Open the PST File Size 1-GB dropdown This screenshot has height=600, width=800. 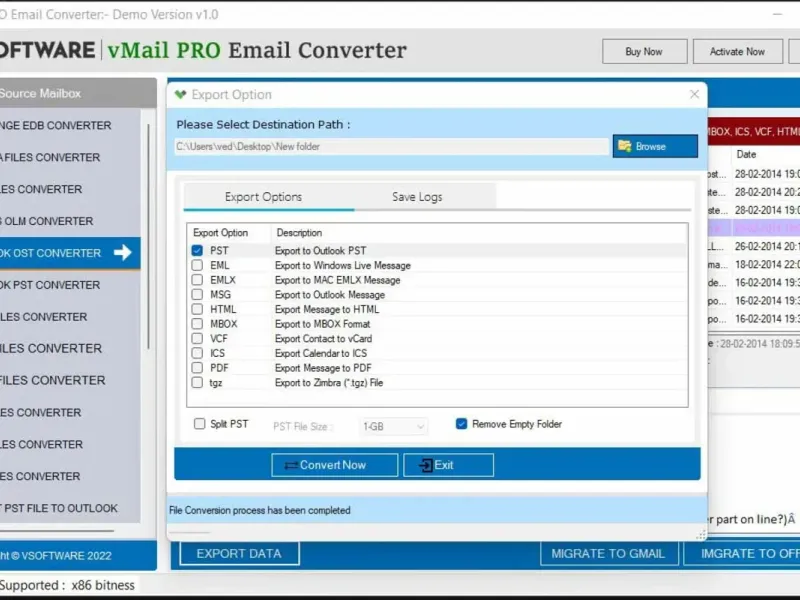(393, 426)
